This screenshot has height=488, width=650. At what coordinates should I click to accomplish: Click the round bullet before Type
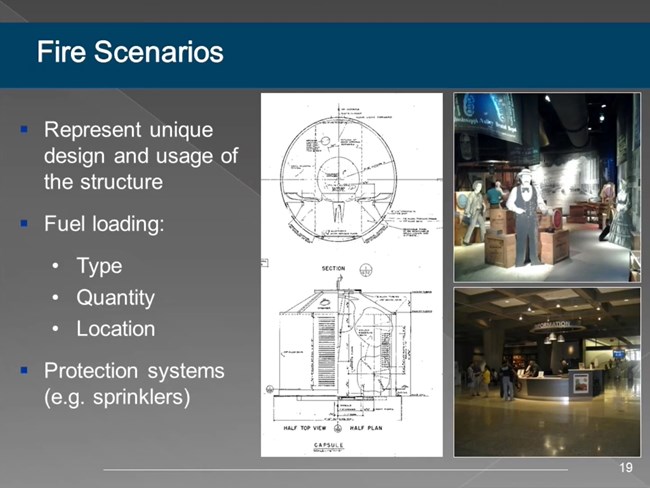[54, 266]
